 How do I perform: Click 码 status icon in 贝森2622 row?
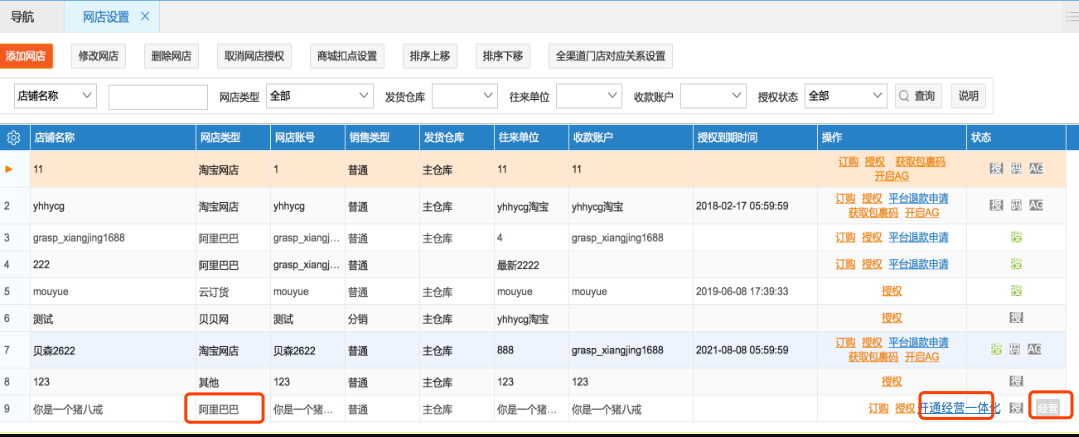tap(1016, 350)
